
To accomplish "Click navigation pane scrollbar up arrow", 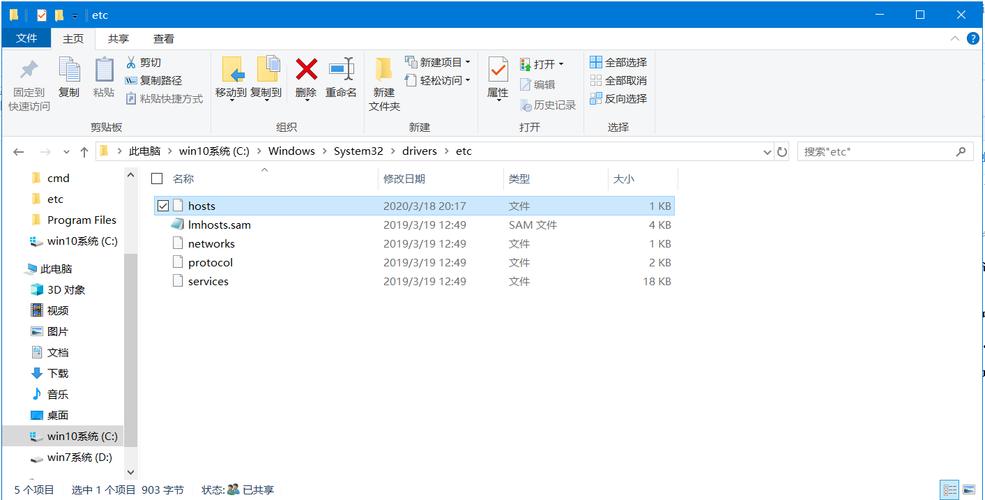I will pyautogui.click(x=131, y=175).
